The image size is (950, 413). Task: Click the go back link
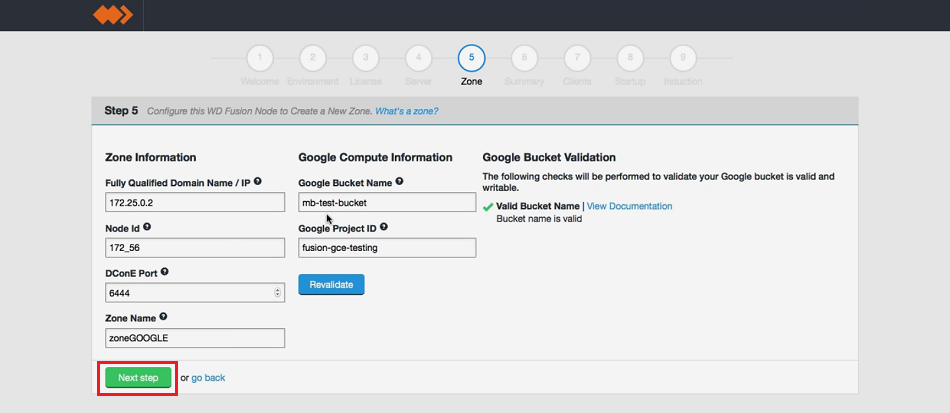pos(208,378)
